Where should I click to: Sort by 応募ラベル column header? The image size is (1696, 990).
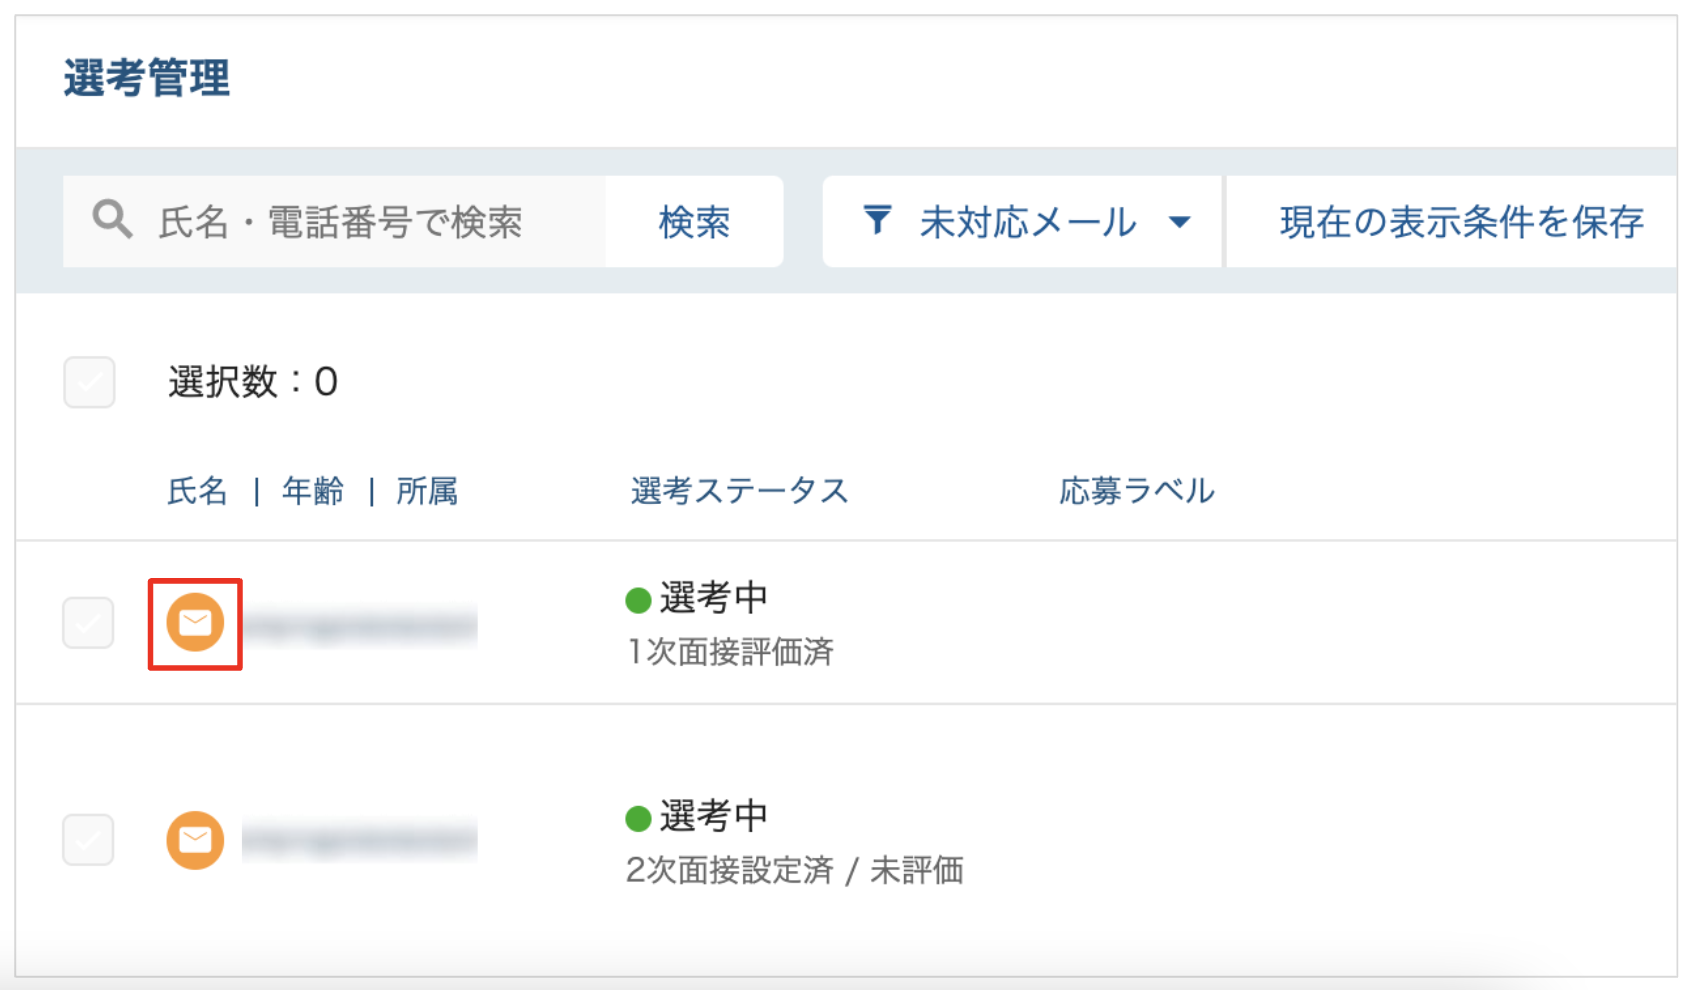pyautogui.click(x=1137, y=491)
